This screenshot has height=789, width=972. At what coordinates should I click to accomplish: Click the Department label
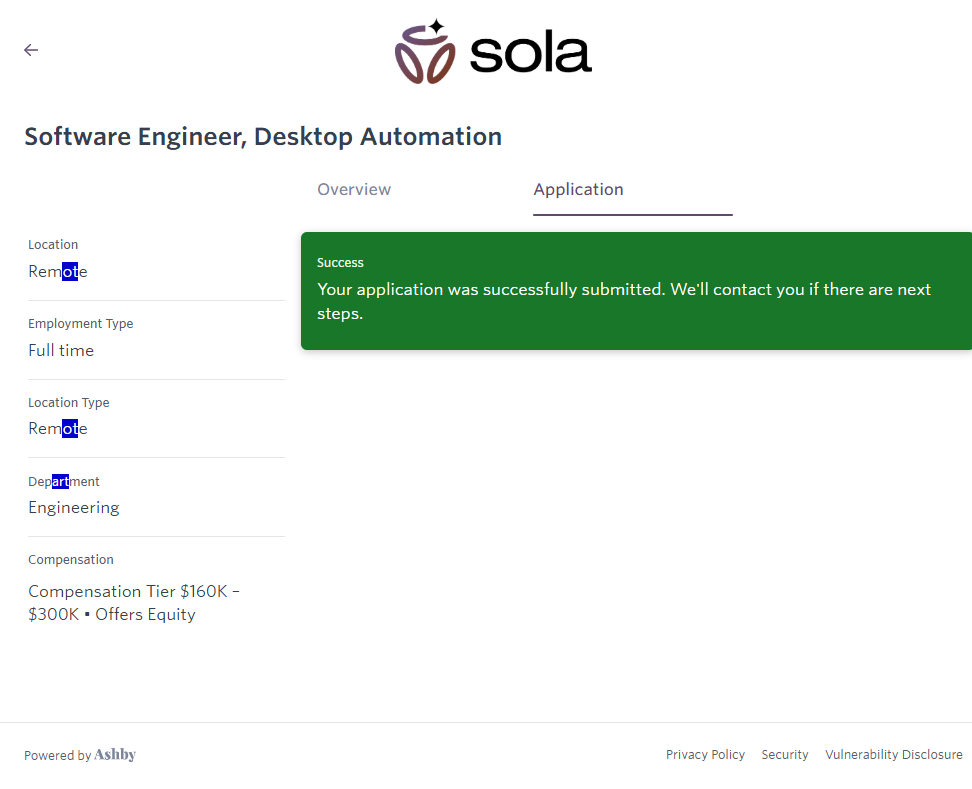pos(64,482)
